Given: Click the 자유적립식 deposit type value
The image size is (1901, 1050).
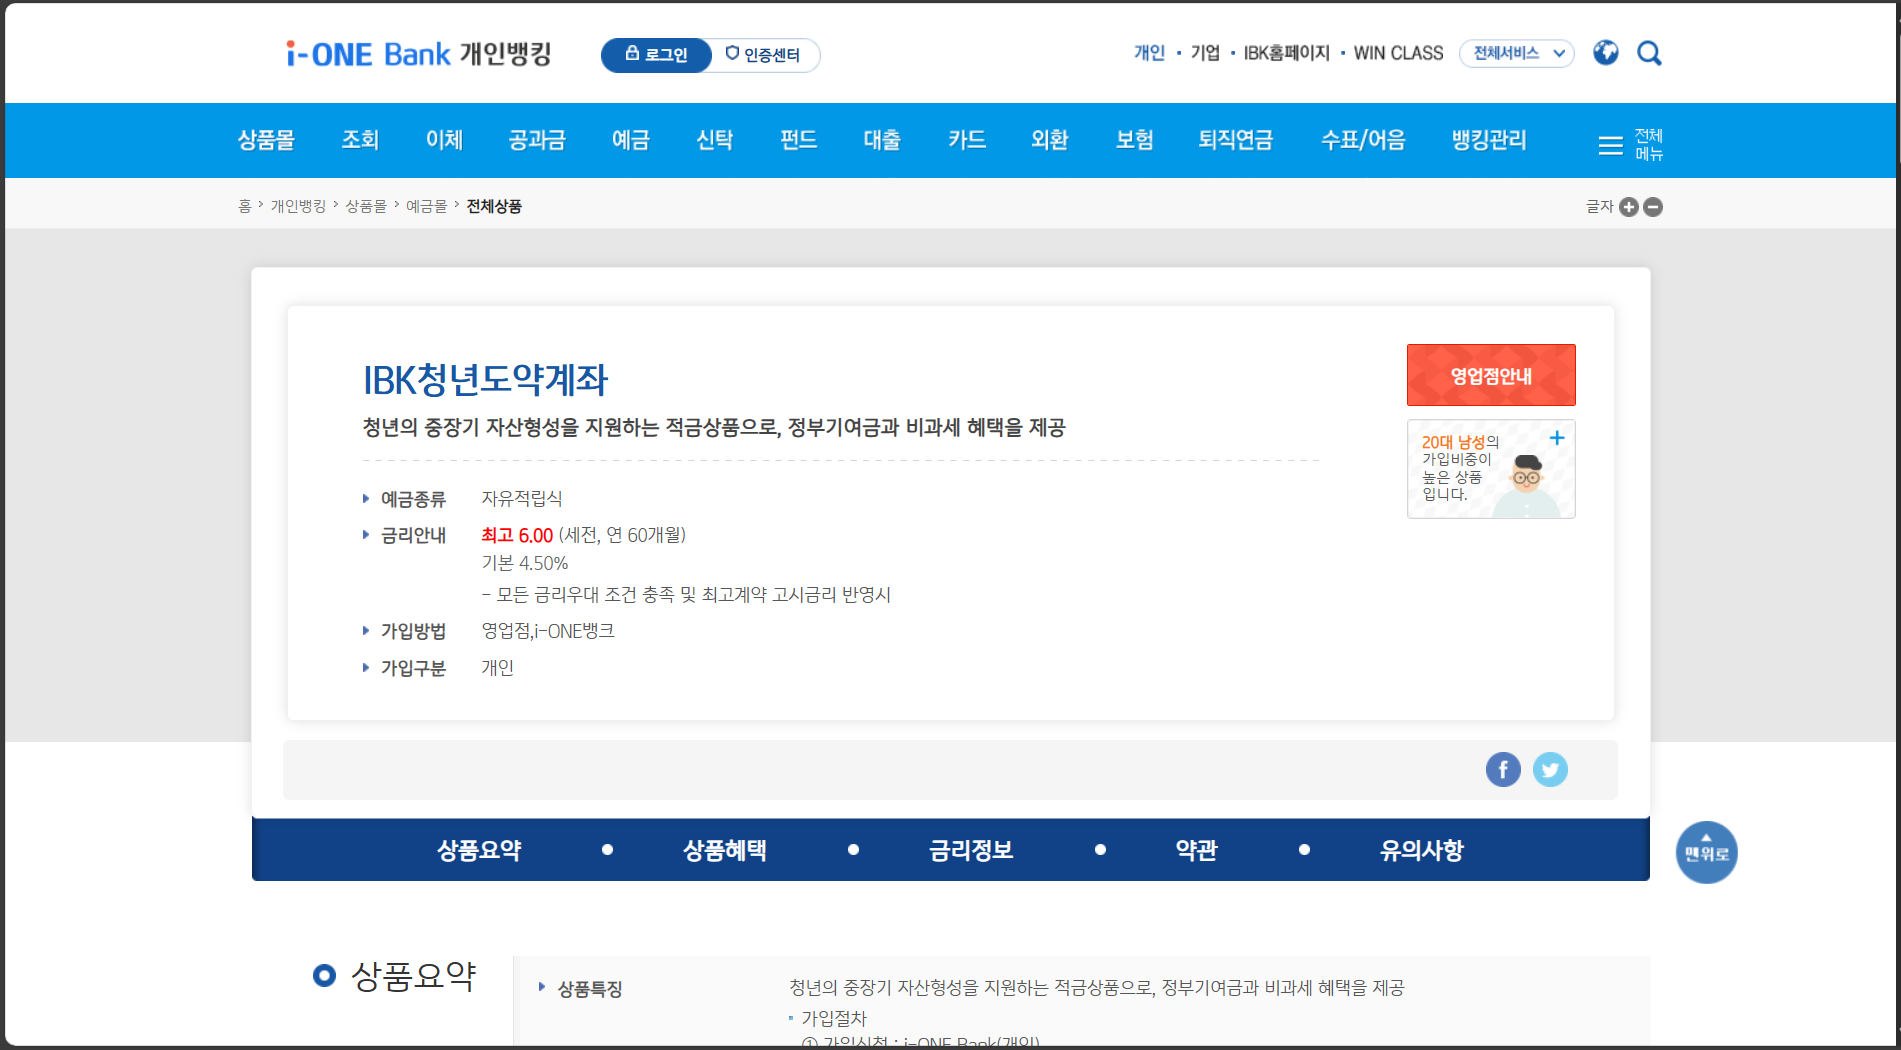Looking at the screenshot, I should click(522, 498).
